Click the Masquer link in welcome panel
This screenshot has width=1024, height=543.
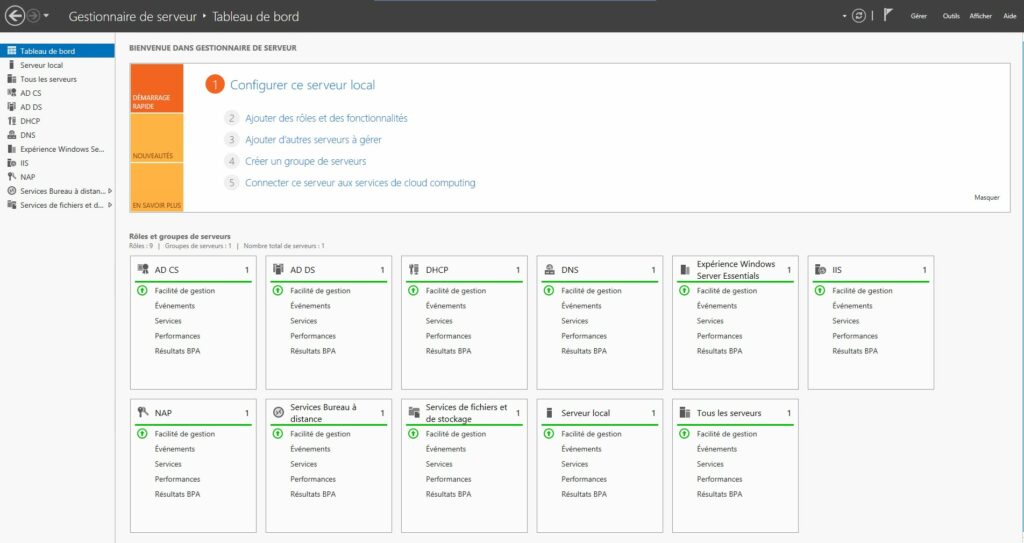[x=986, y=197]
